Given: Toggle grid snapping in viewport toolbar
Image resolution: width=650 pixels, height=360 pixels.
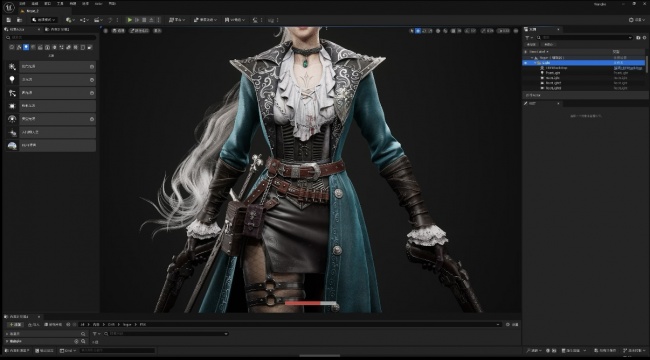Looking at the screenshot, I should (453, 31).
